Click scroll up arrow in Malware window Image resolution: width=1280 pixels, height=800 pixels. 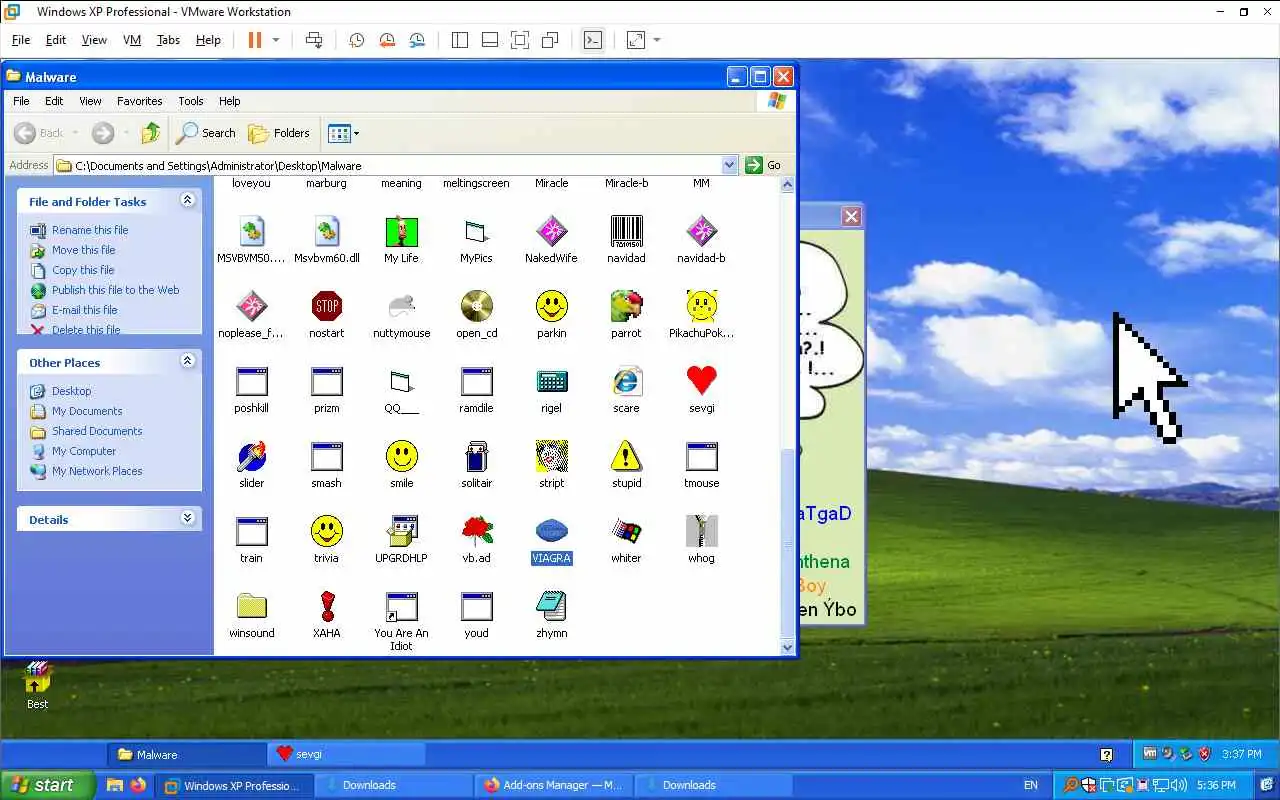point(787,185)
